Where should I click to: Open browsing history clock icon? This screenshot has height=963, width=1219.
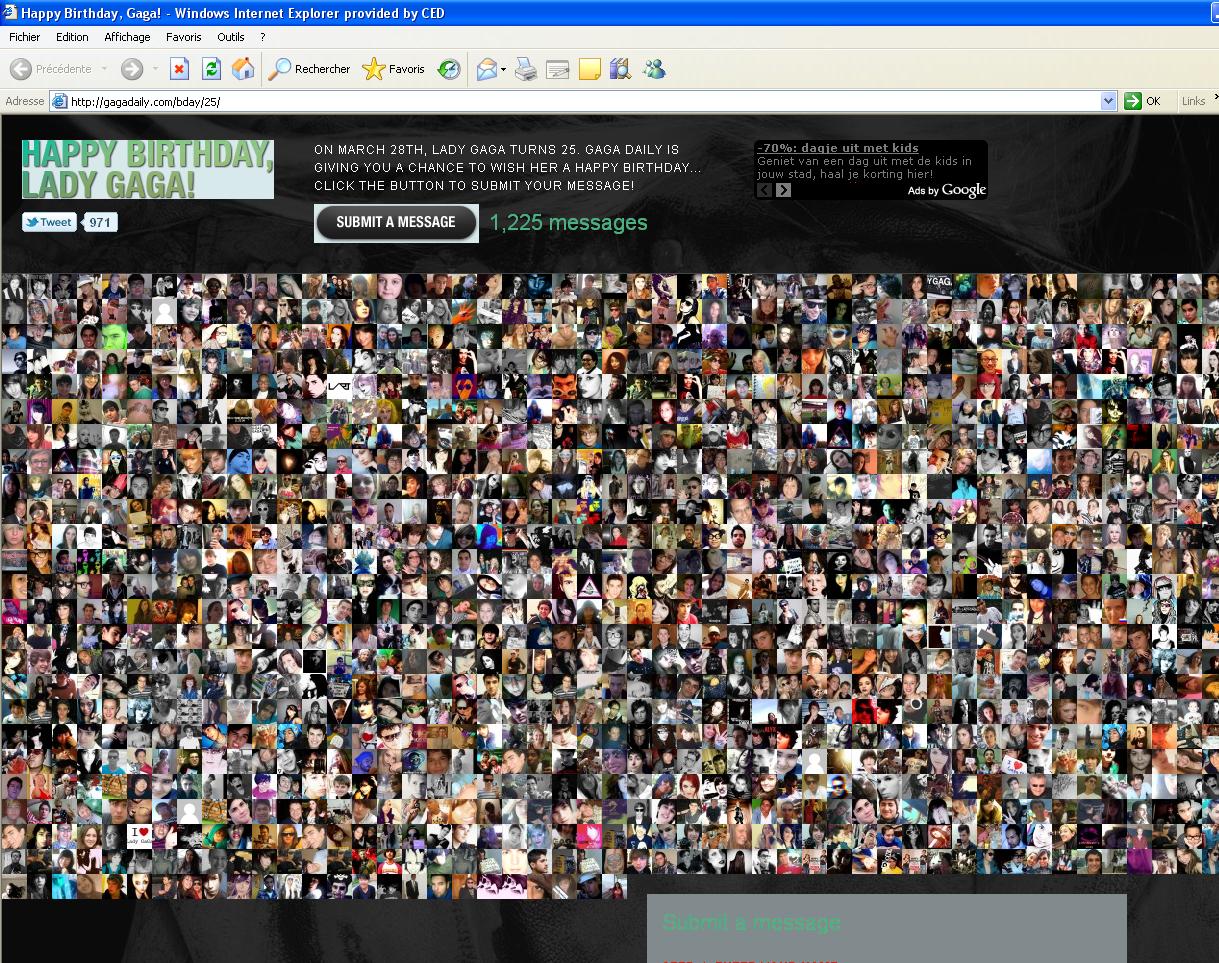(449, 69)
